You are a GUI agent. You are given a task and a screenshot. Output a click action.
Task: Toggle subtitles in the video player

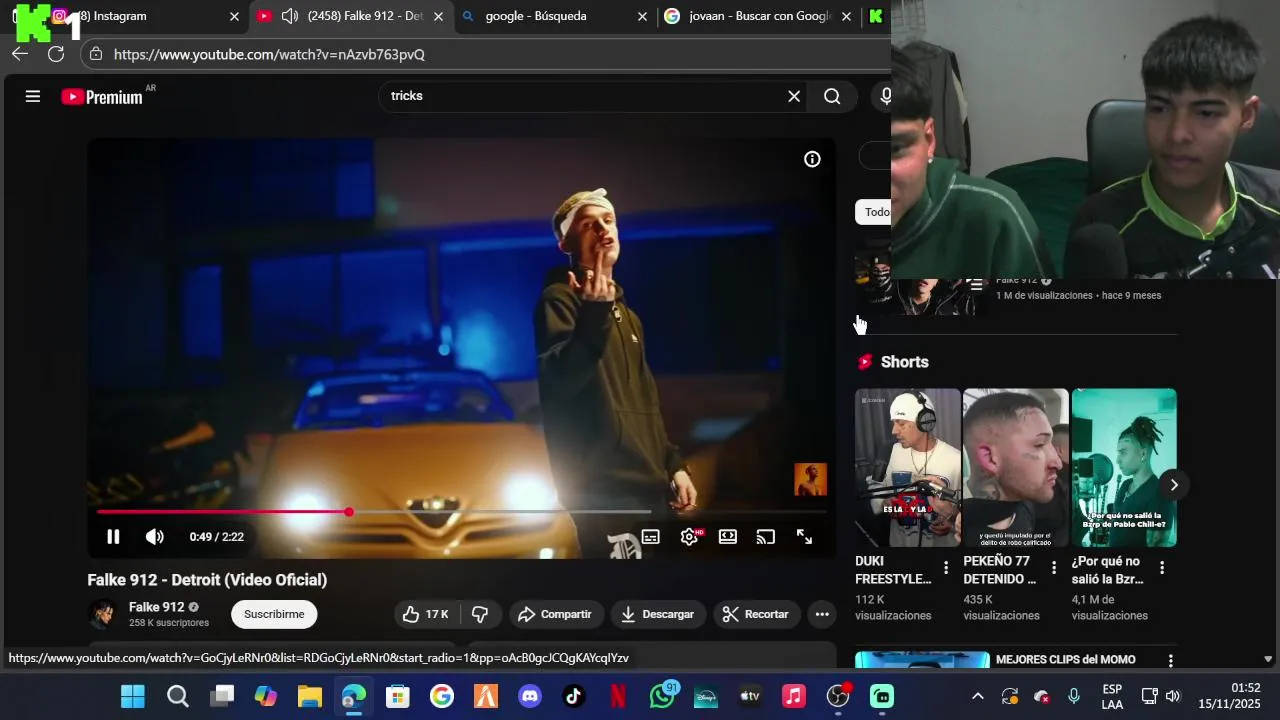point(651,537)
